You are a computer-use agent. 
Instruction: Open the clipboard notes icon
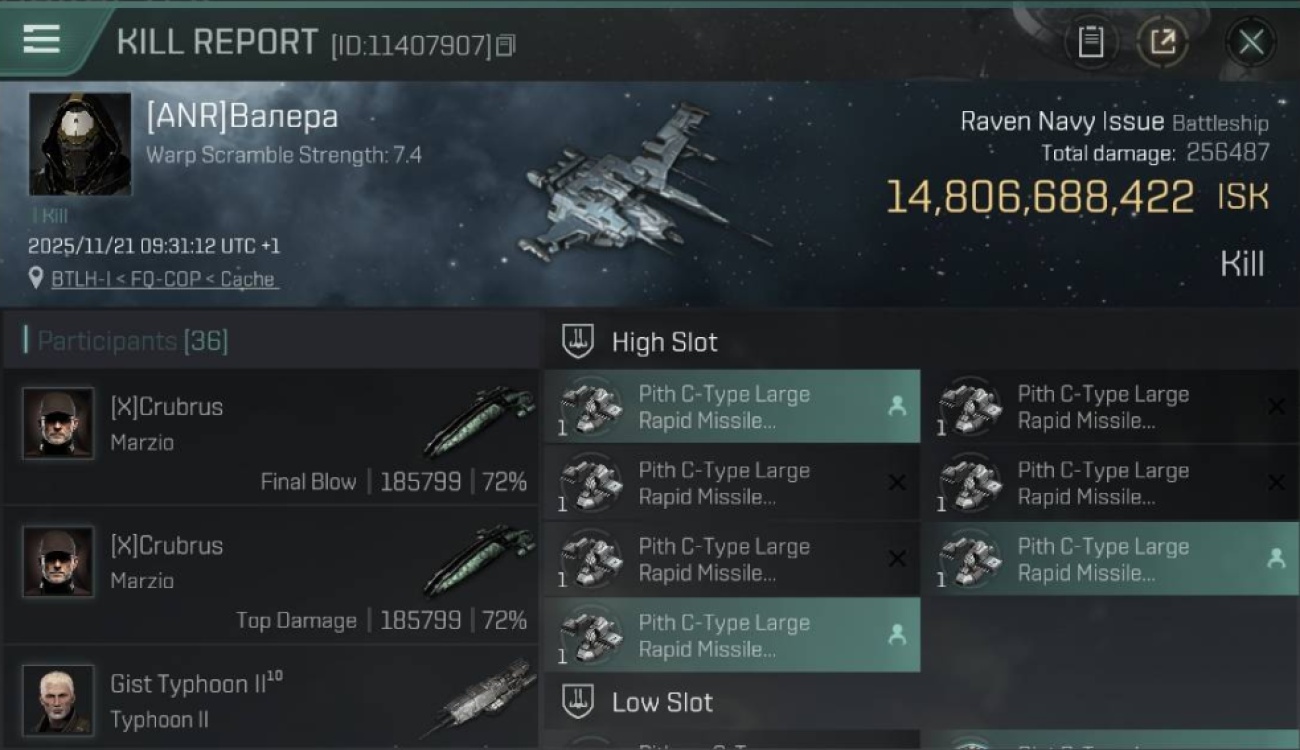coord(1090,42)
